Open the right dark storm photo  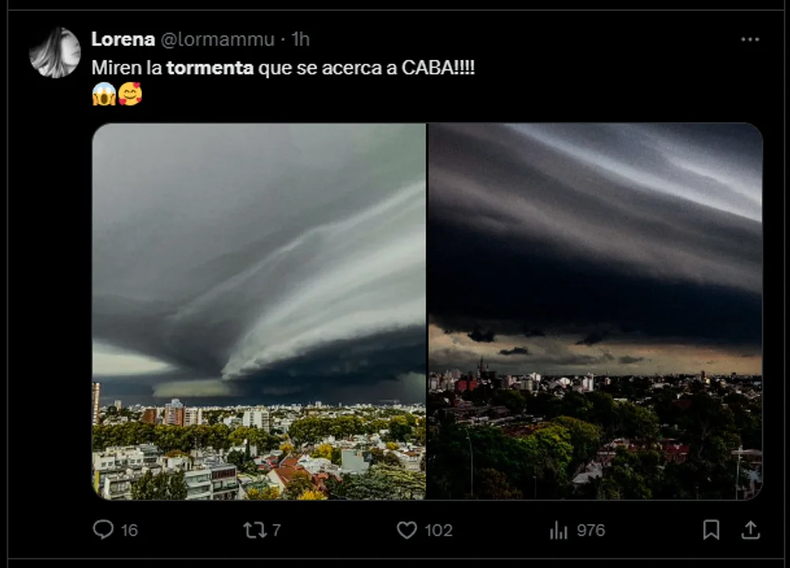pos(595,311)
